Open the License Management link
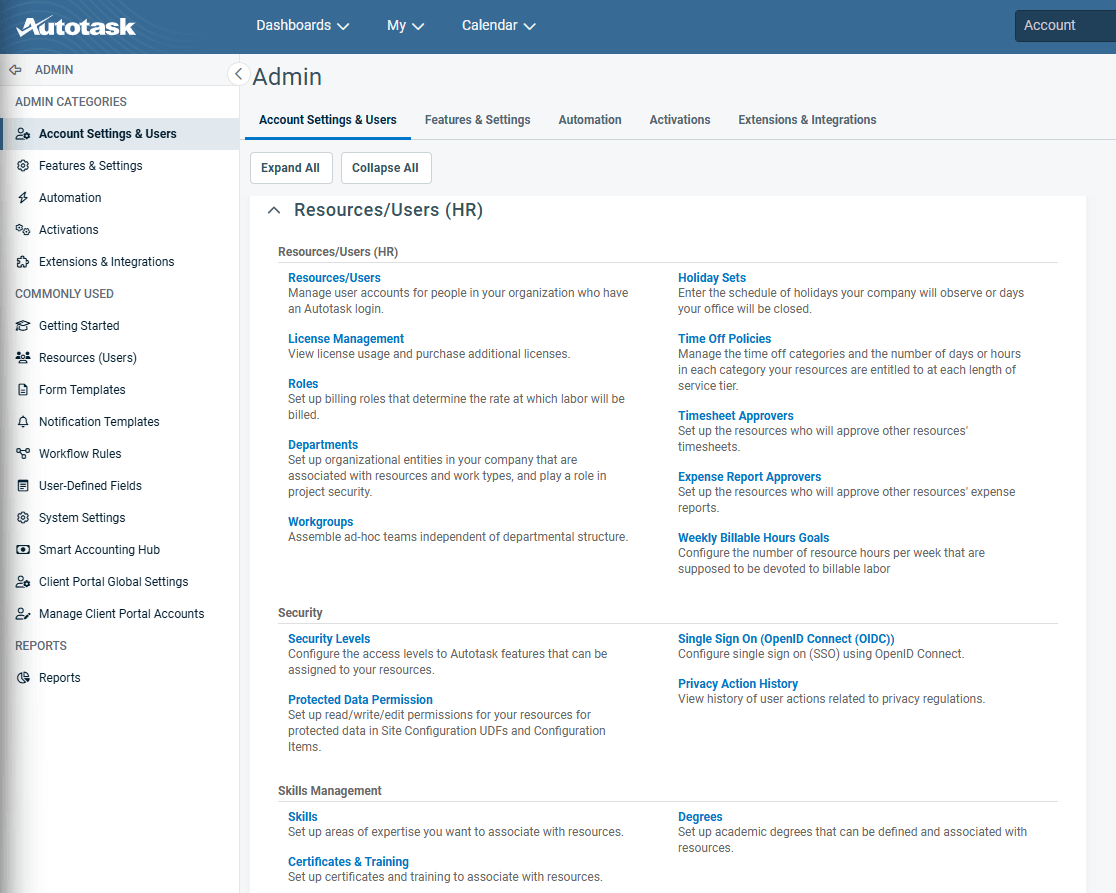Image resolution: width=1116 pixels, height=893 pixels. pos(346,339)
